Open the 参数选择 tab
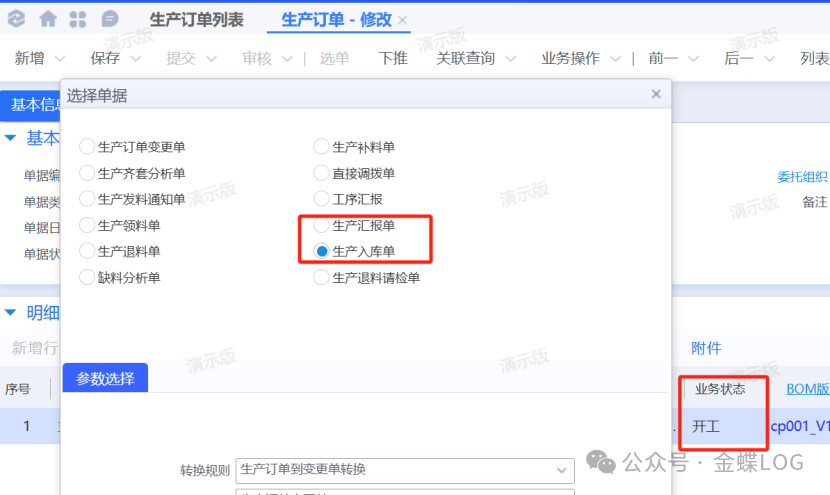The height and width of the screenshot is (495, 830). tap(105, 378)
